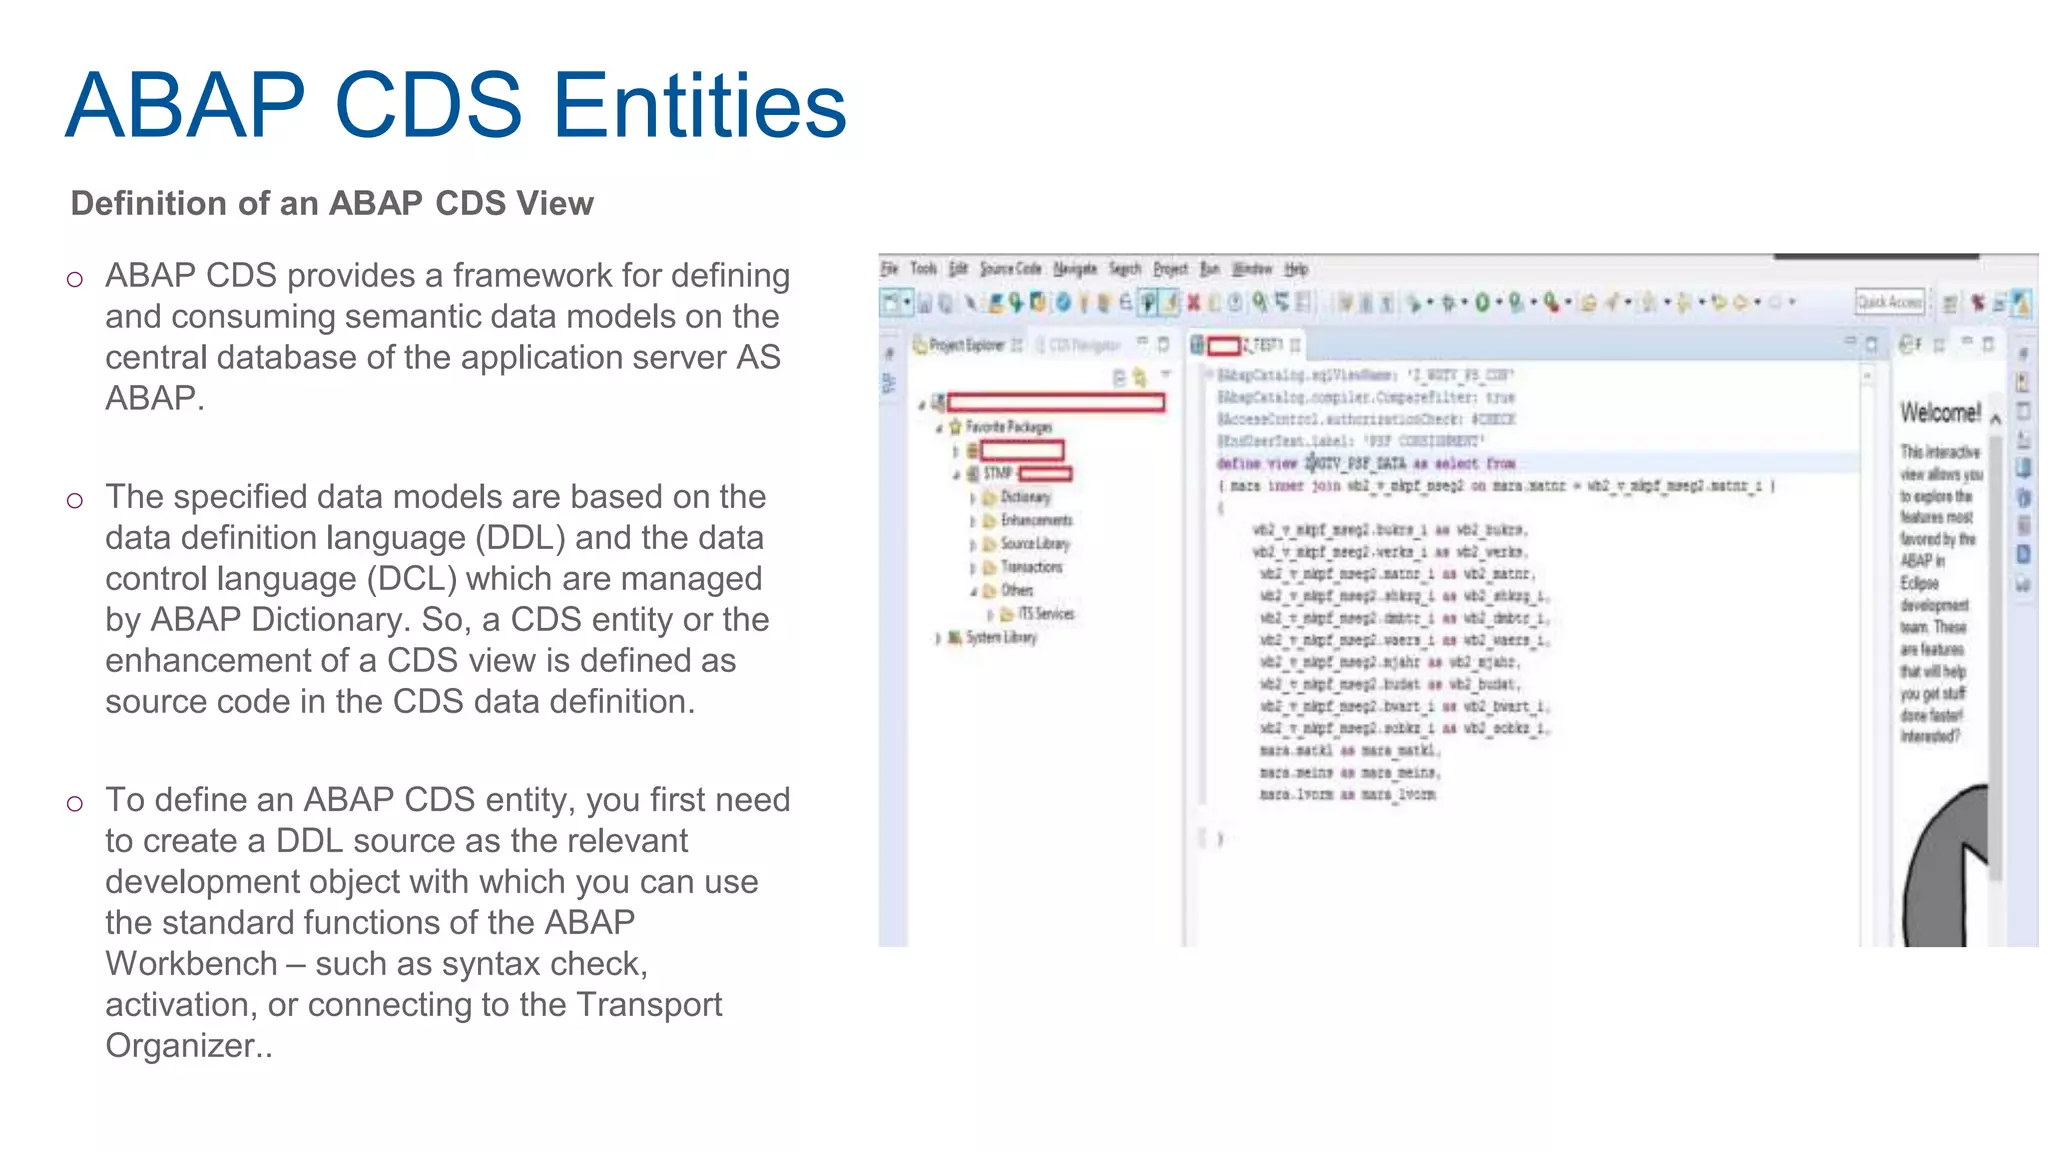Collapse the Favorite Packages tree node
The height and width of the screenshot is (1152, 2048).
939,428
